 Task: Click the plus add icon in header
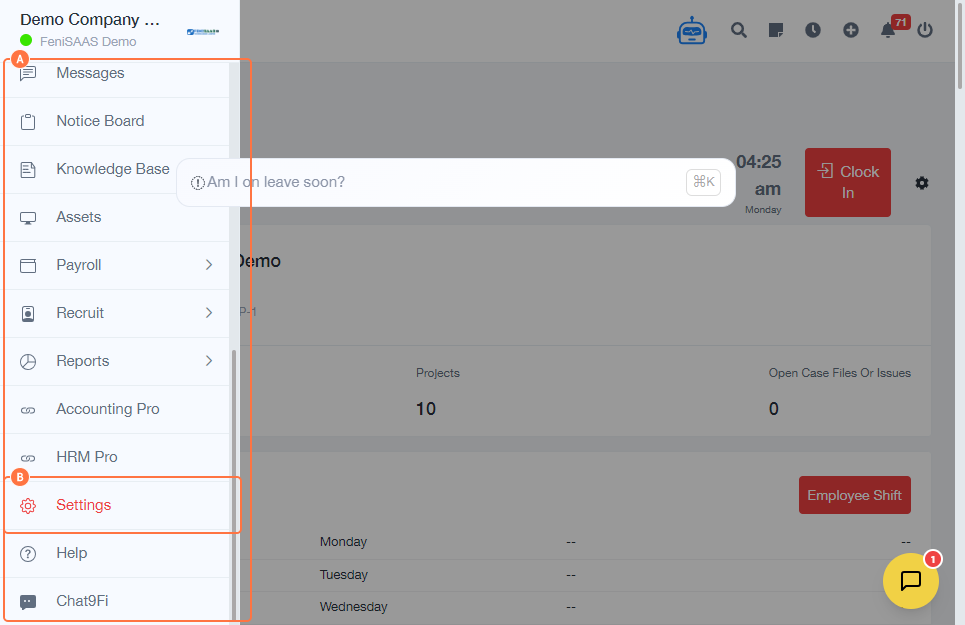click(x=851, y=30)
